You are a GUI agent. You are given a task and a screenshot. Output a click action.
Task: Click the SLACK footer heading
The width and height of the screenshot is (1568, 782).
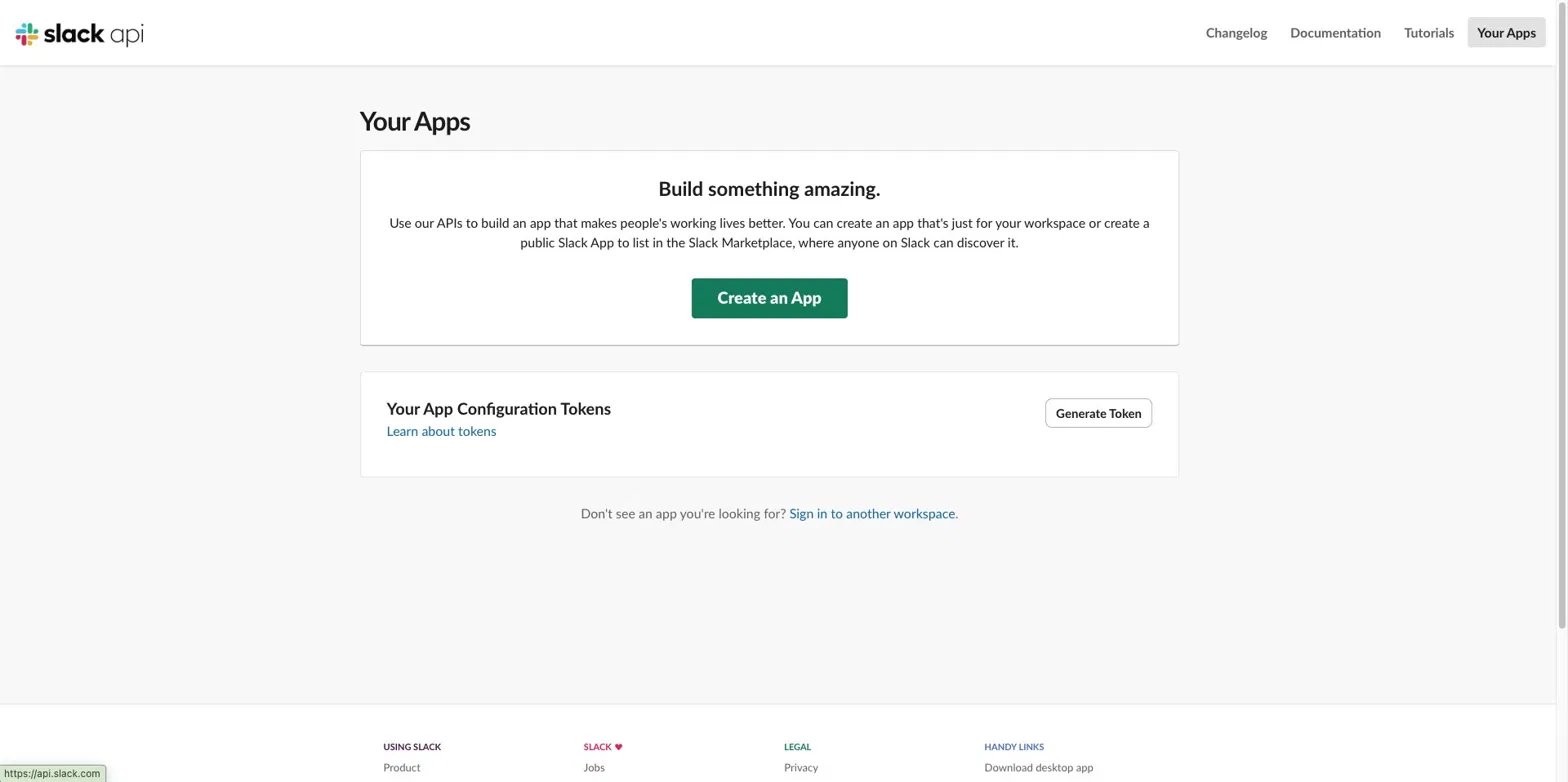(x=597, y=747)
